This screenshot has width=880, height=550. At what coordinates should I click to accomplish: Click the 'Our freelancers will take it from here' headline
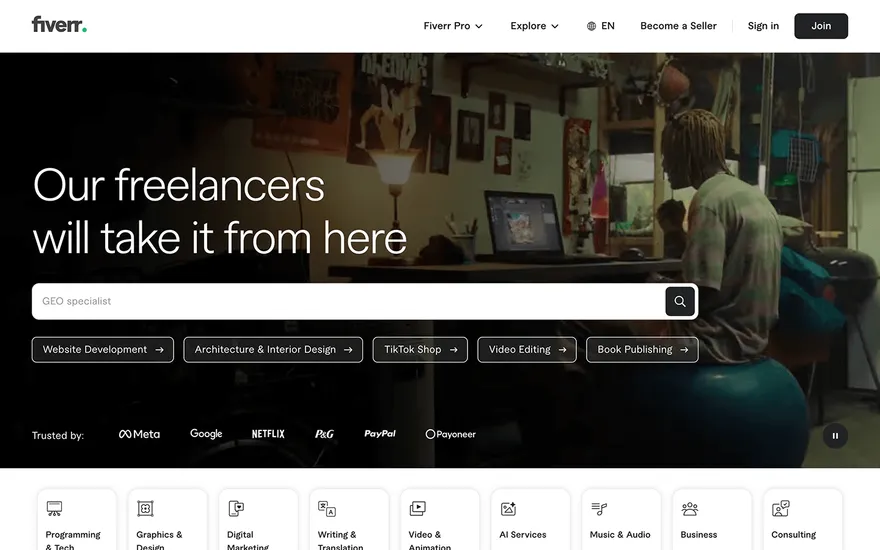[219, 212]
